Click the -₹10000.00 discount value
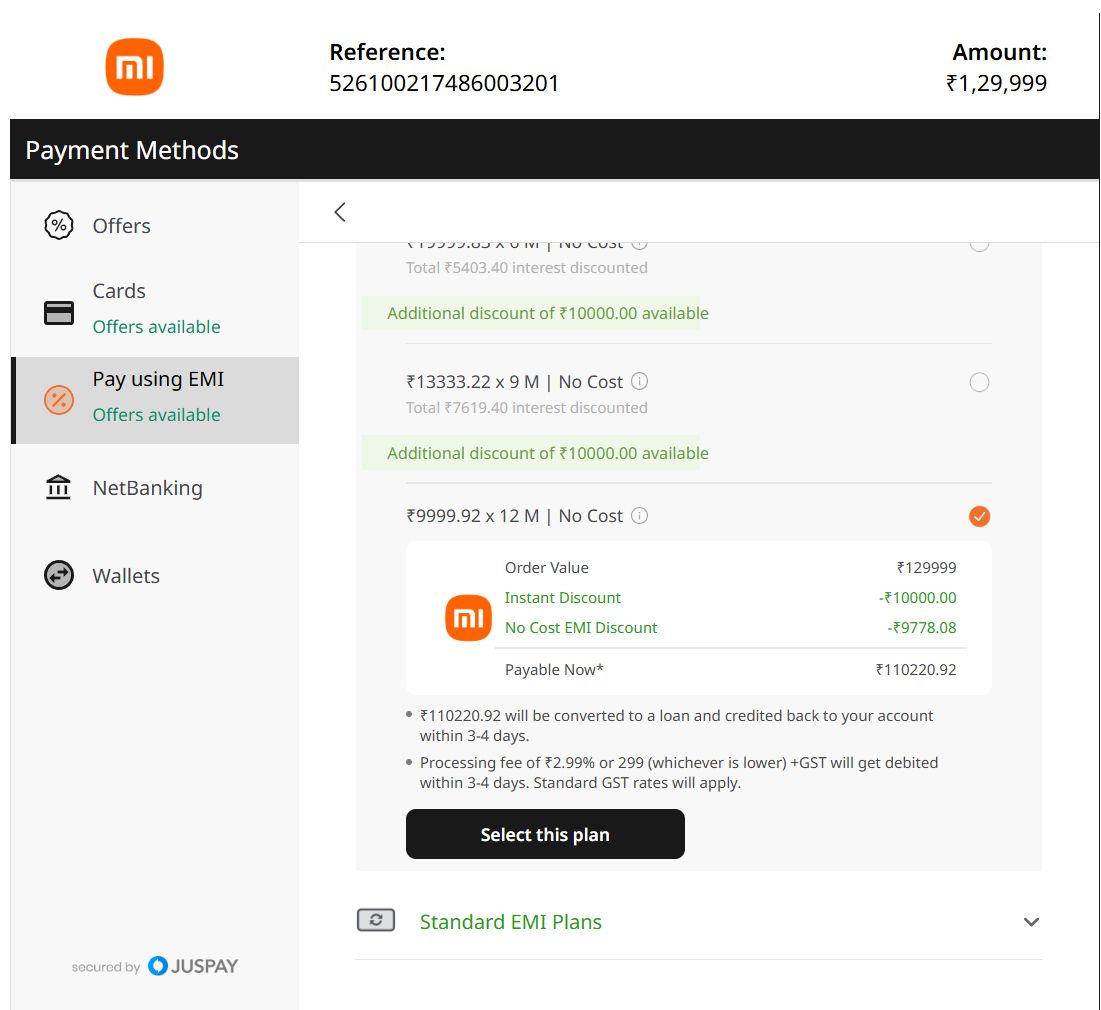 [917, 598]
